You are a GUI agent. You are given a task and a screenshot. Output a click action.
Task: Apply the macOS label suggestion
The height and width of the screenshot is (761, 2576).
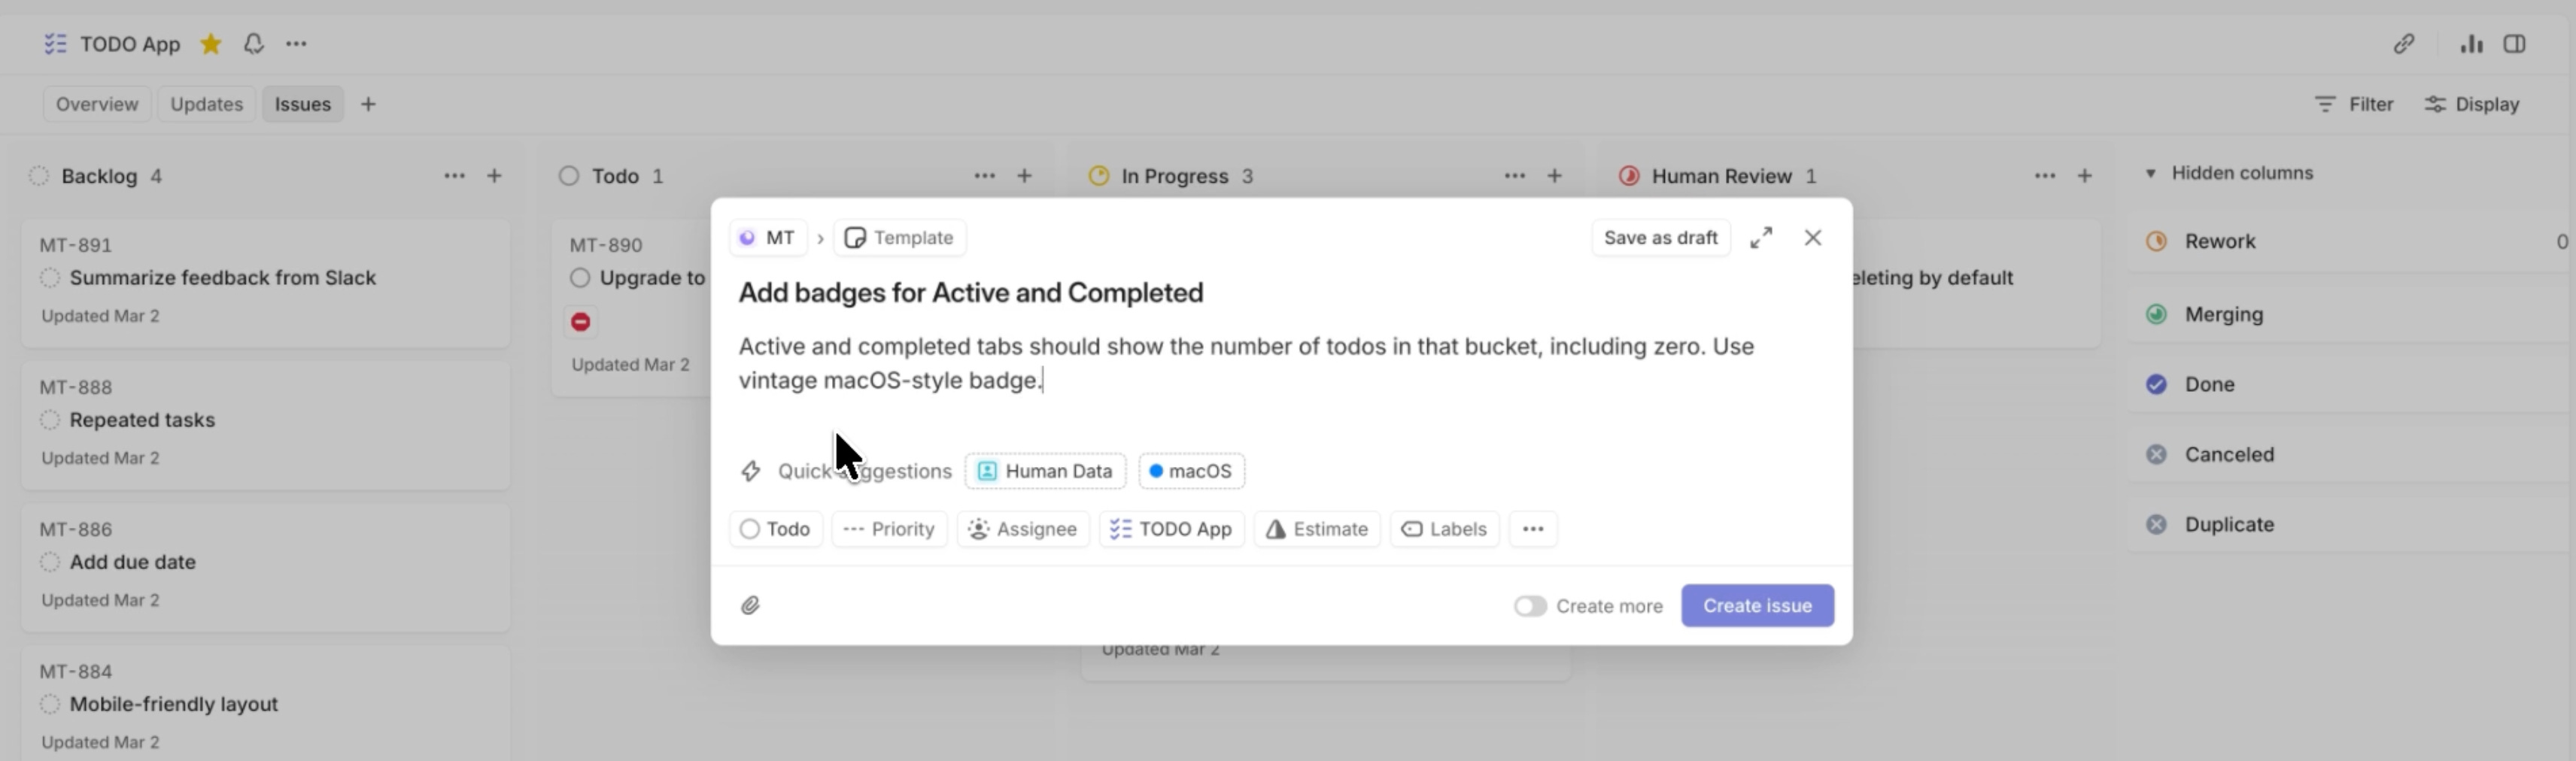click(1191, 471)
